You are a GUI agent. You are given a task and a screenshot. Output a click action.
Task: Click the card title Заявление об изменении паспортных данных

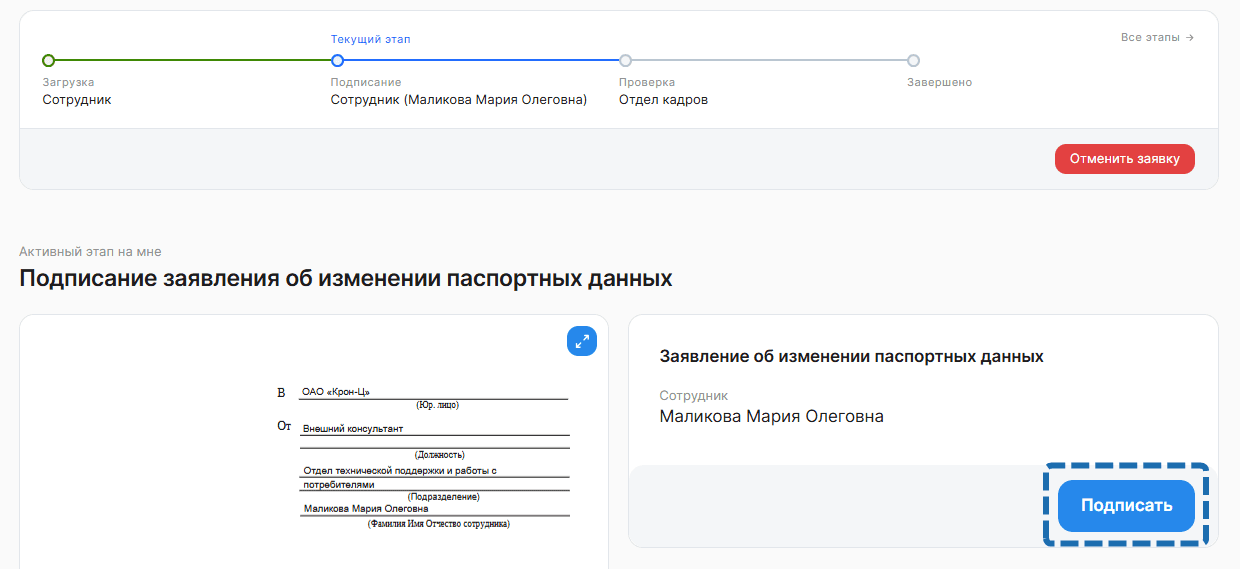852,356
